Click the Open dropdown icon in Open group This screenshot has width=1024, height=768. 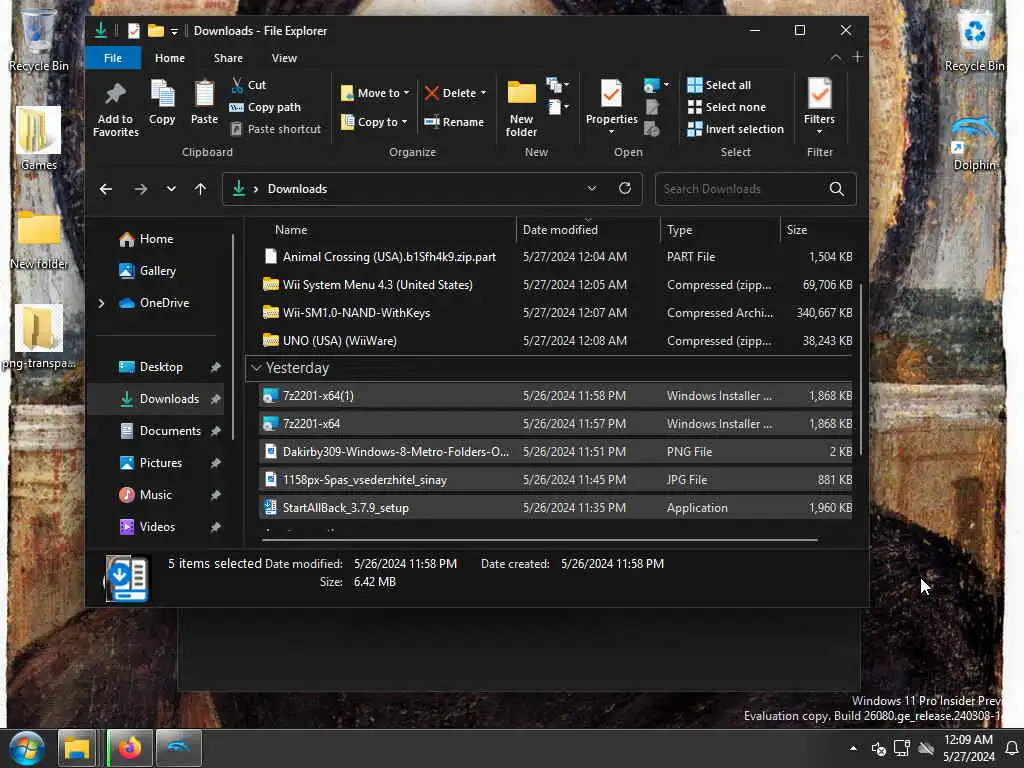[656, 85]
